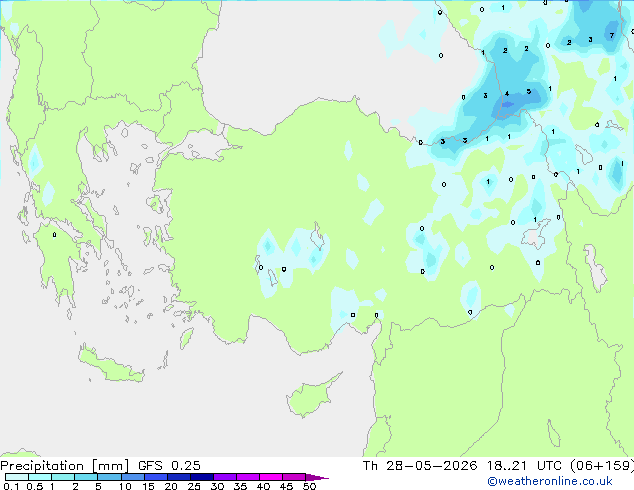
Task: Select the 5–10 mm legend color swatch
Action: pyautogui.click(x=109, y=477)
